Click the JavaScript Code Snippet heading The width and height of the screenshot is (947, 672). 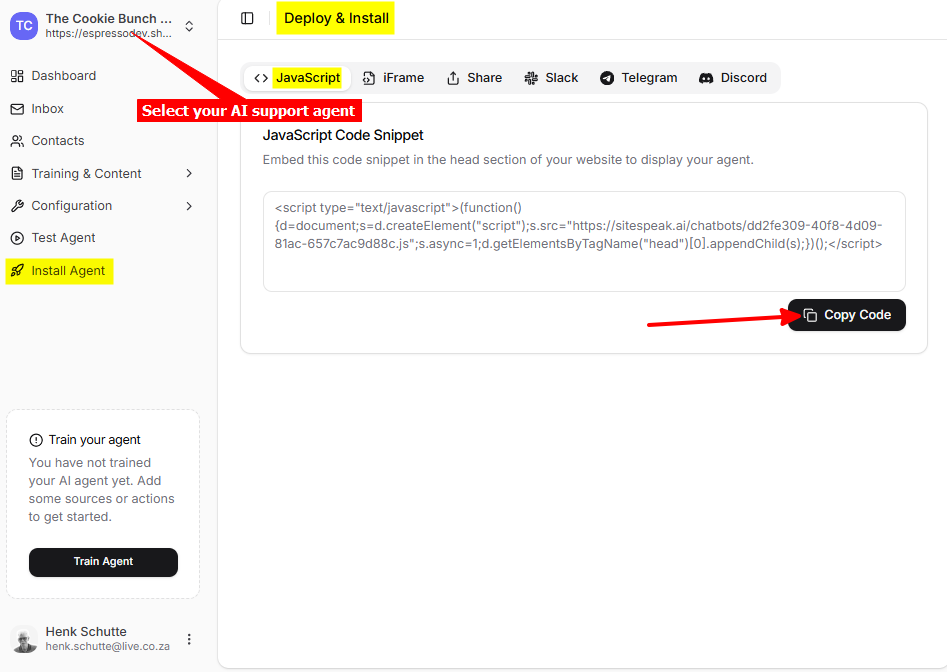pos(343,135)
